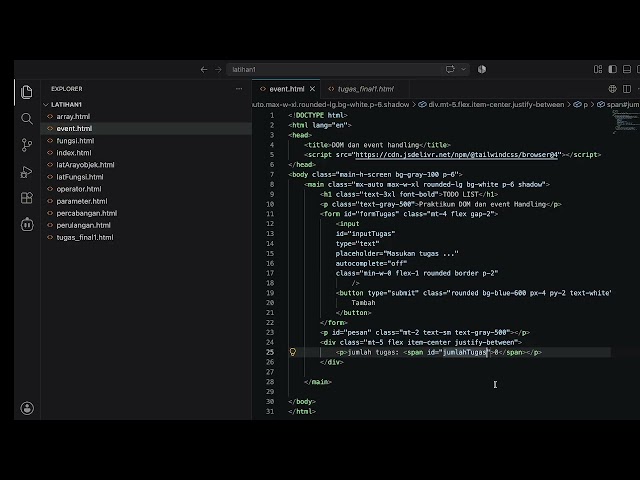
Task: Open the Explorer view in activity bar
Action: tap(27, 92)
